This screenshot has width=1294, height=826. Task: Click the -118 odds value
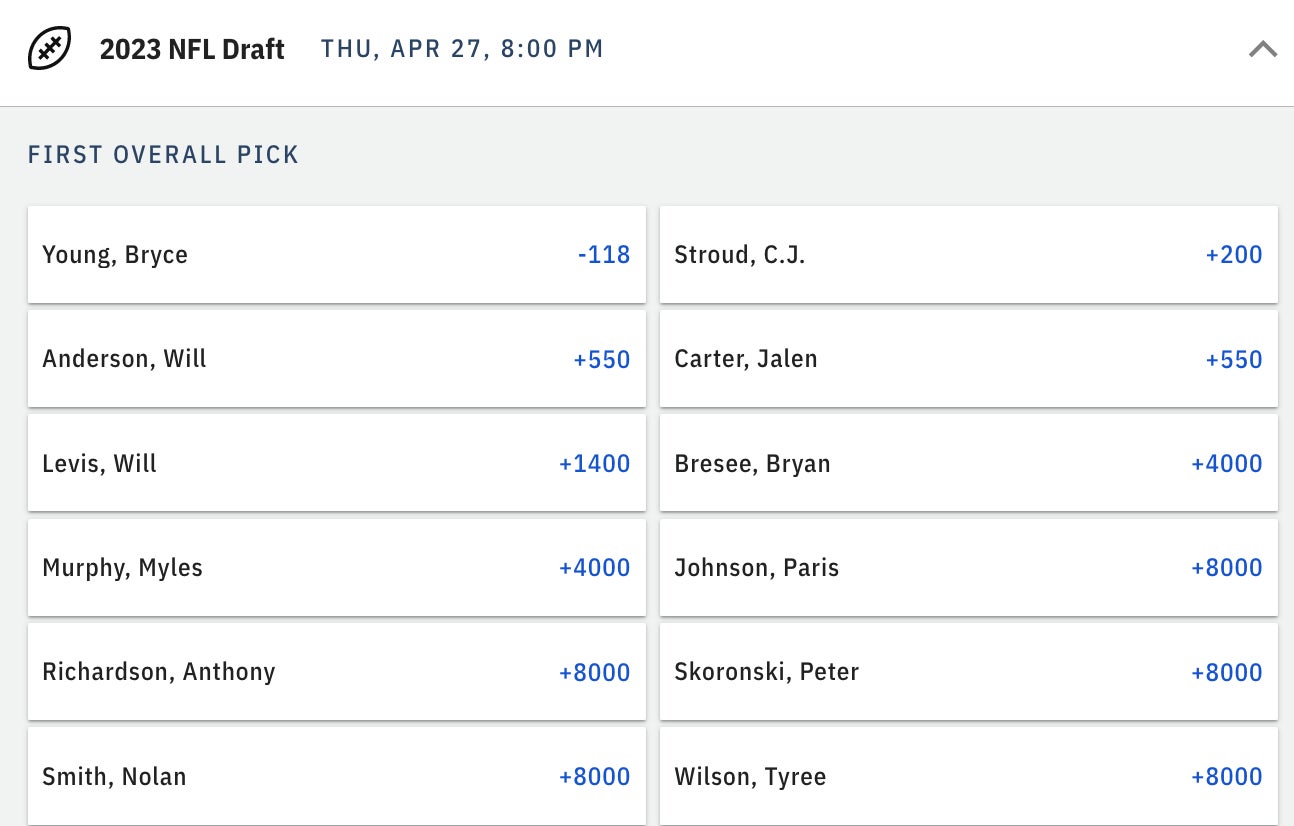coord(604,255)
